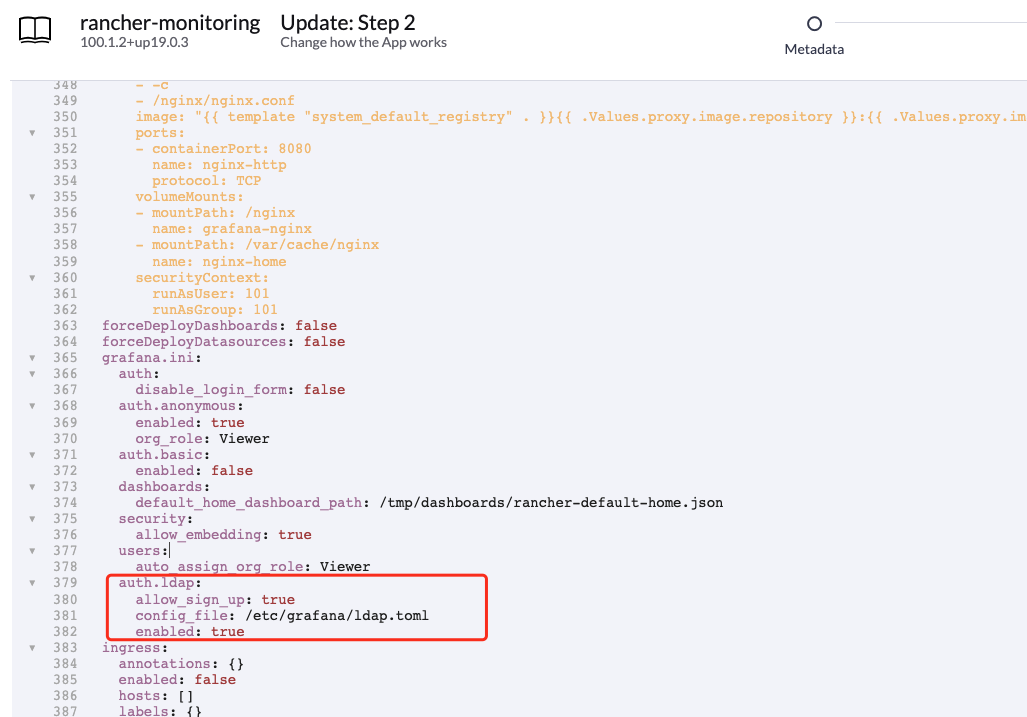1027x717 pixels.
Task: Click line number 374 in gutter
Action: [x=65, y=503]
